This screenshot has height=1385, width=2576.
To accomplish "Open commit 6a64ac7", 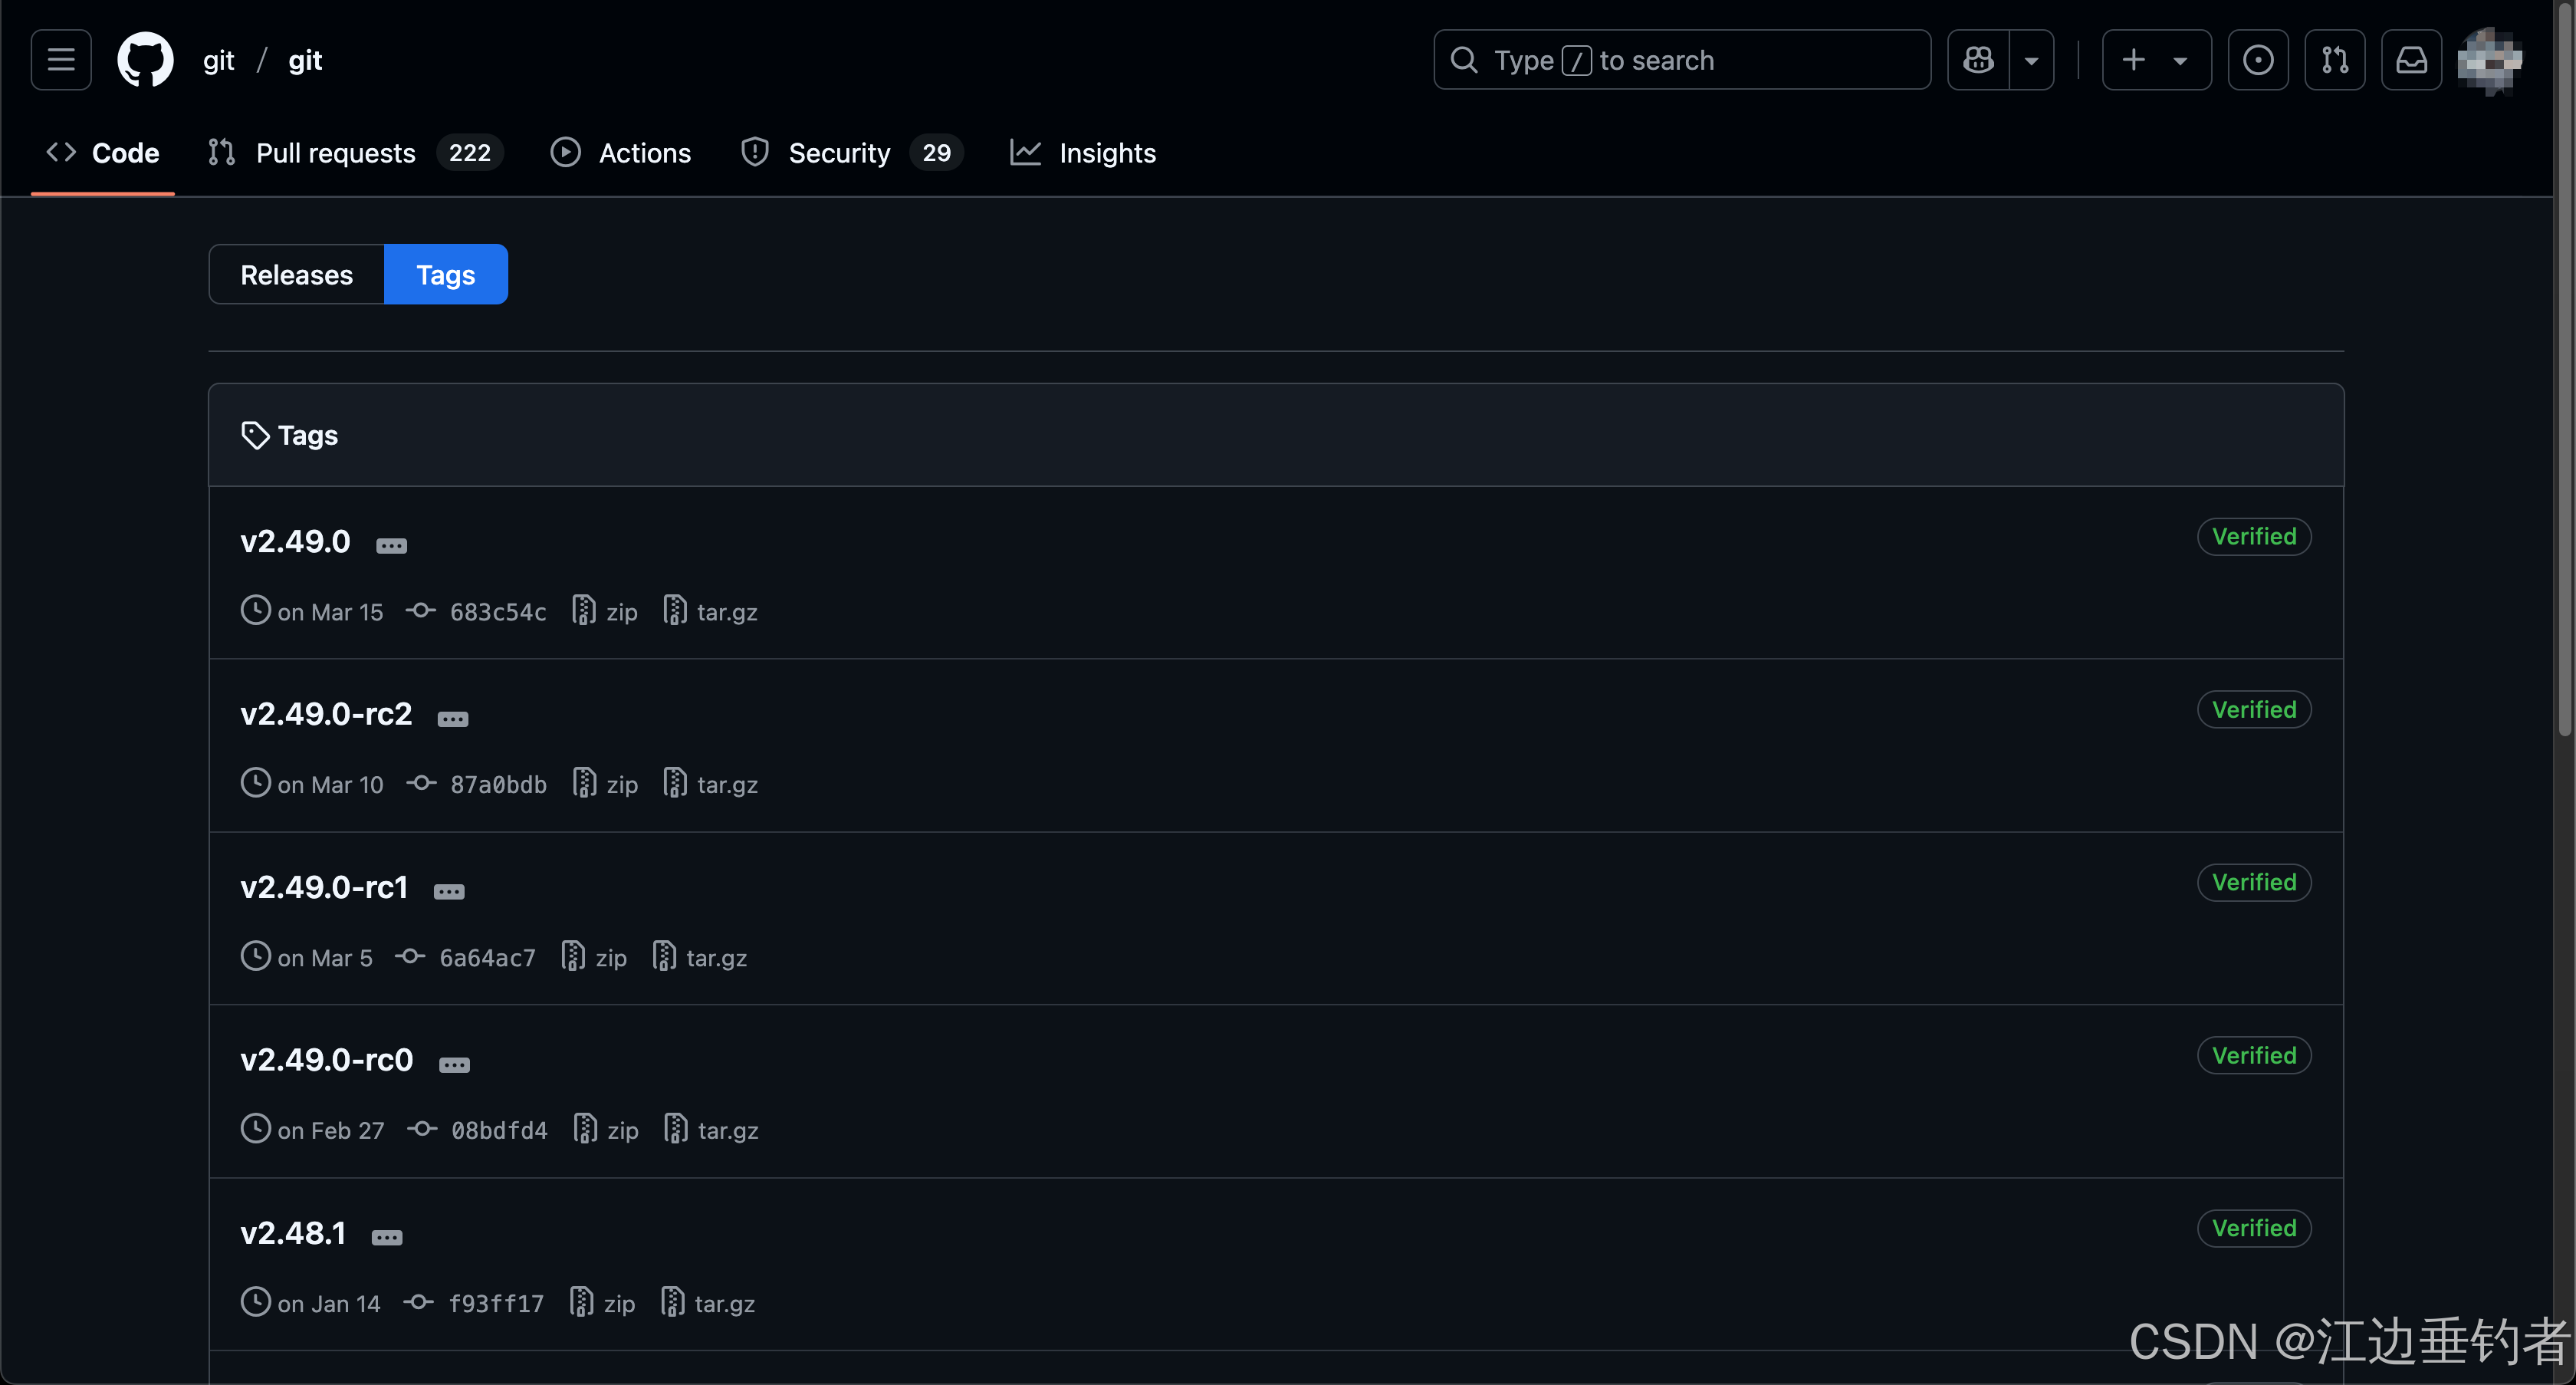I will [487, 957].
